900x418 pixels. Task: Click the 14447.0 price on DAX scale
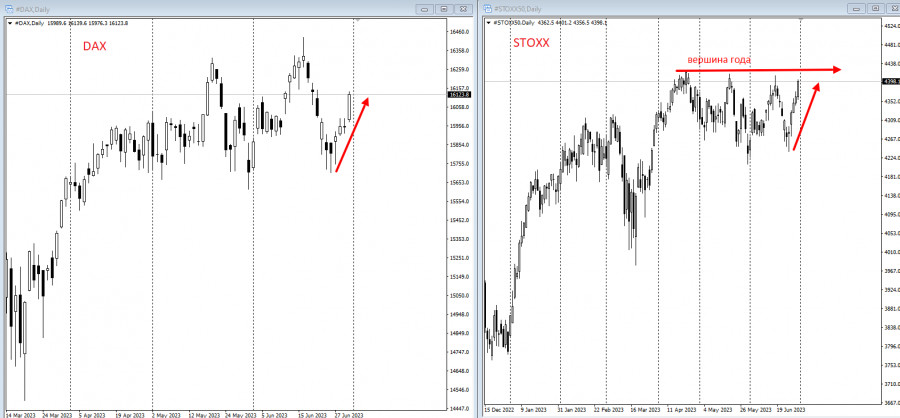(460, 409)
